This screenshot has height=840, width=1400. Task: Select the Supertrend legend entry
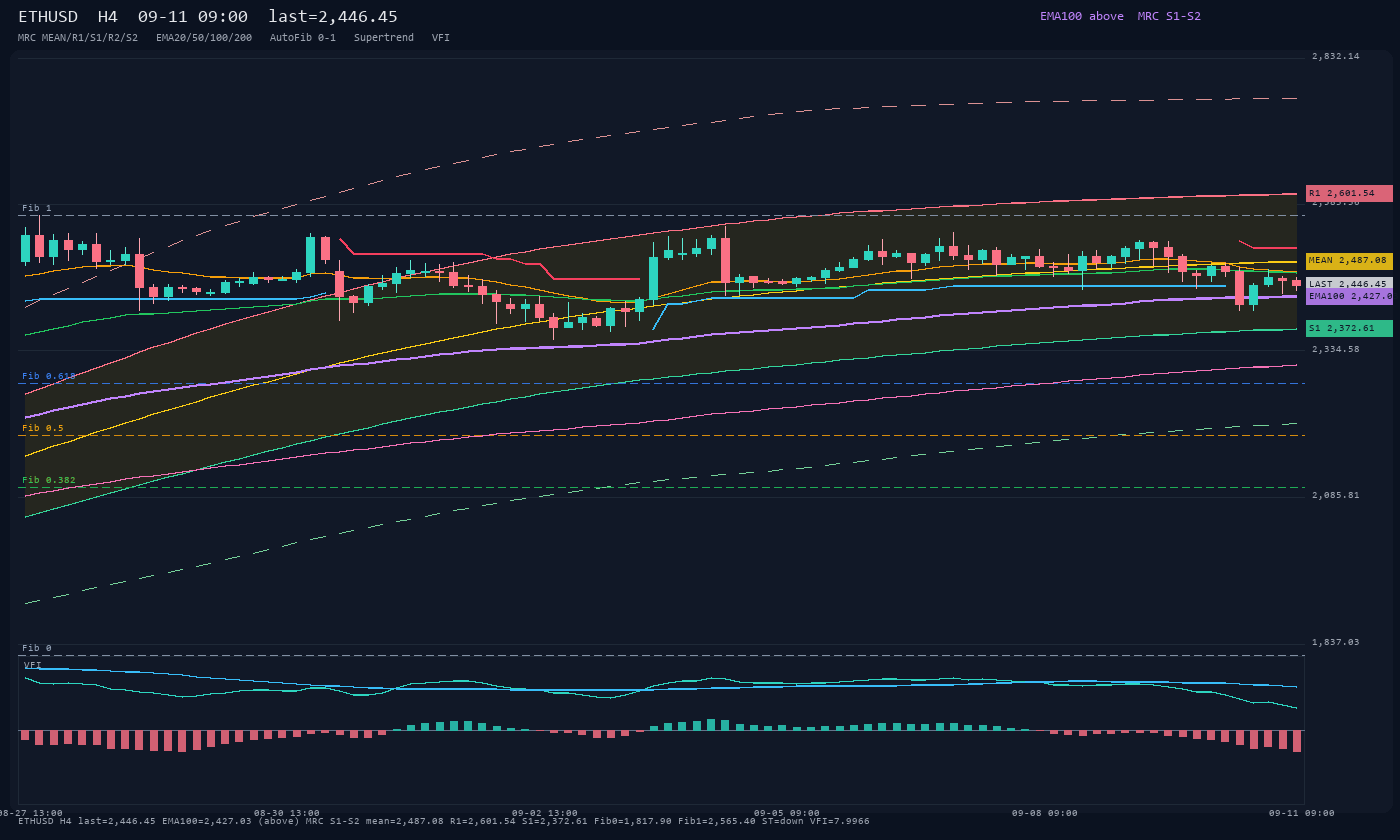click(384, 38)
